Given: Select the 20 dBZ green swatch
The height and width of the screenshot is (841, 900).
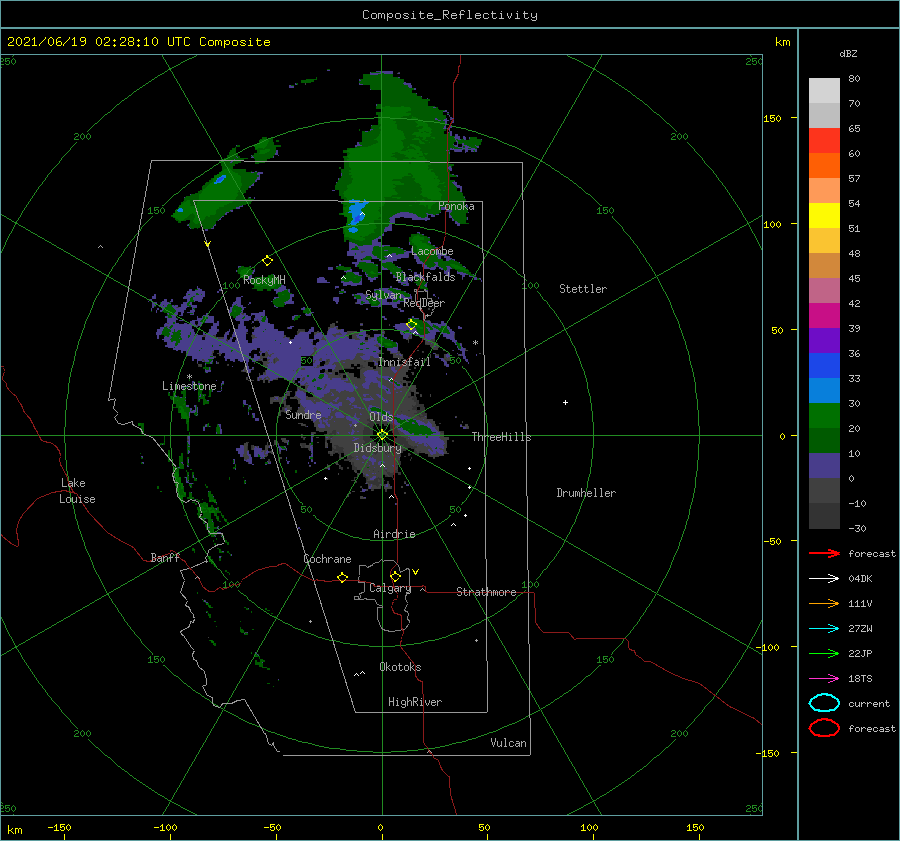Looking at the screenshot, I should point(824,440).
